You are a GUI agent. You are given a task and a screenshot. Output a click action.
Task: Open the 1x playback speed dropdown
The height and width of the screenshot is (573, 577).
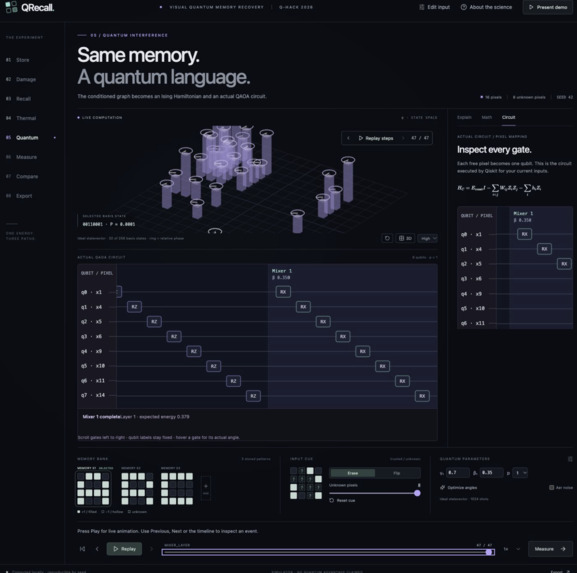point(511,549)
